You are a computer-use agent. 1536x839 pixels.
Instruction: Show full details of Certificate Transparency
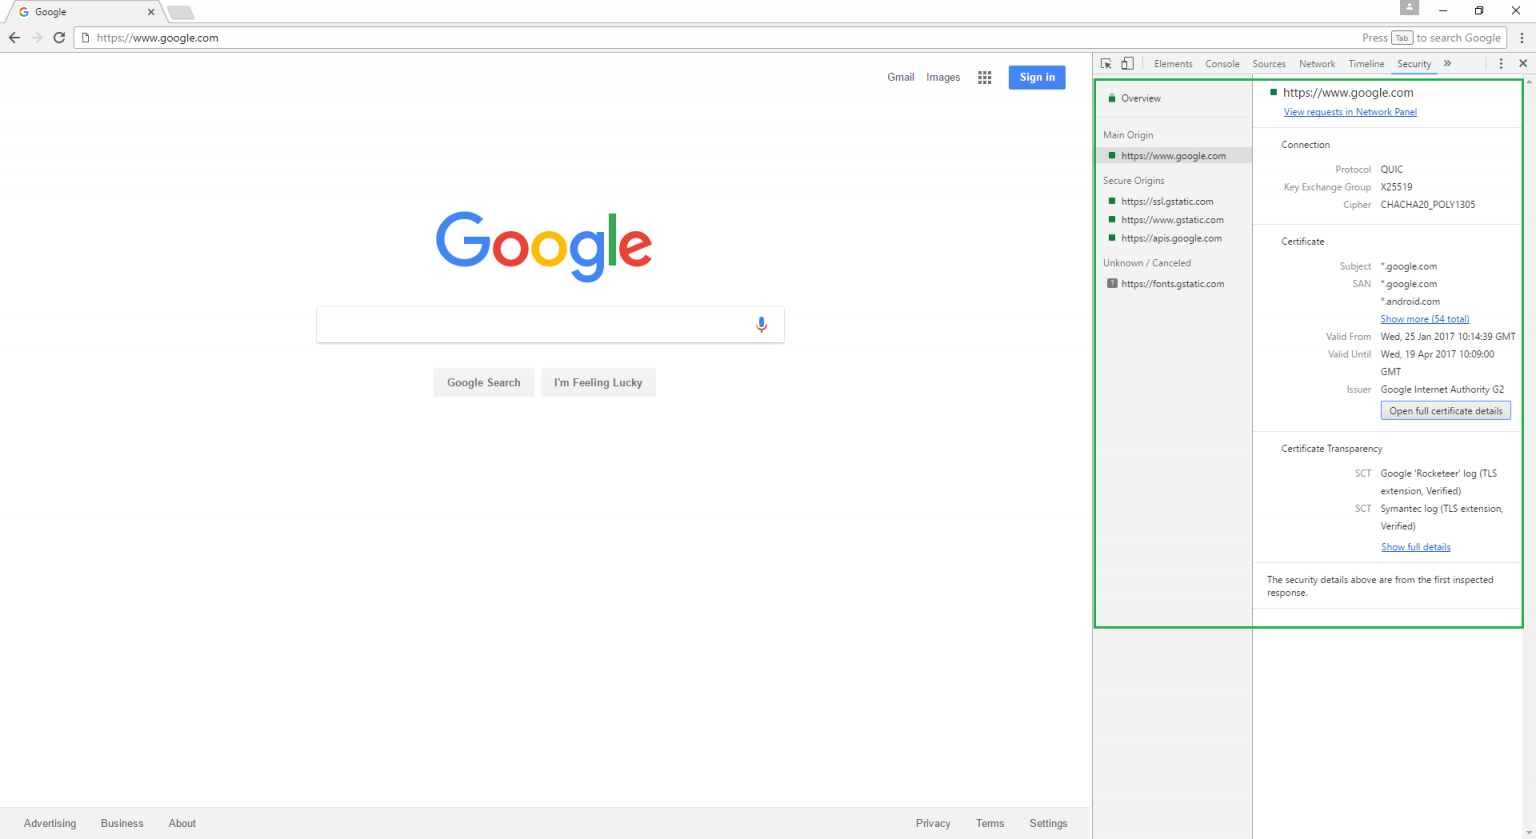[x=1415, y=546]
